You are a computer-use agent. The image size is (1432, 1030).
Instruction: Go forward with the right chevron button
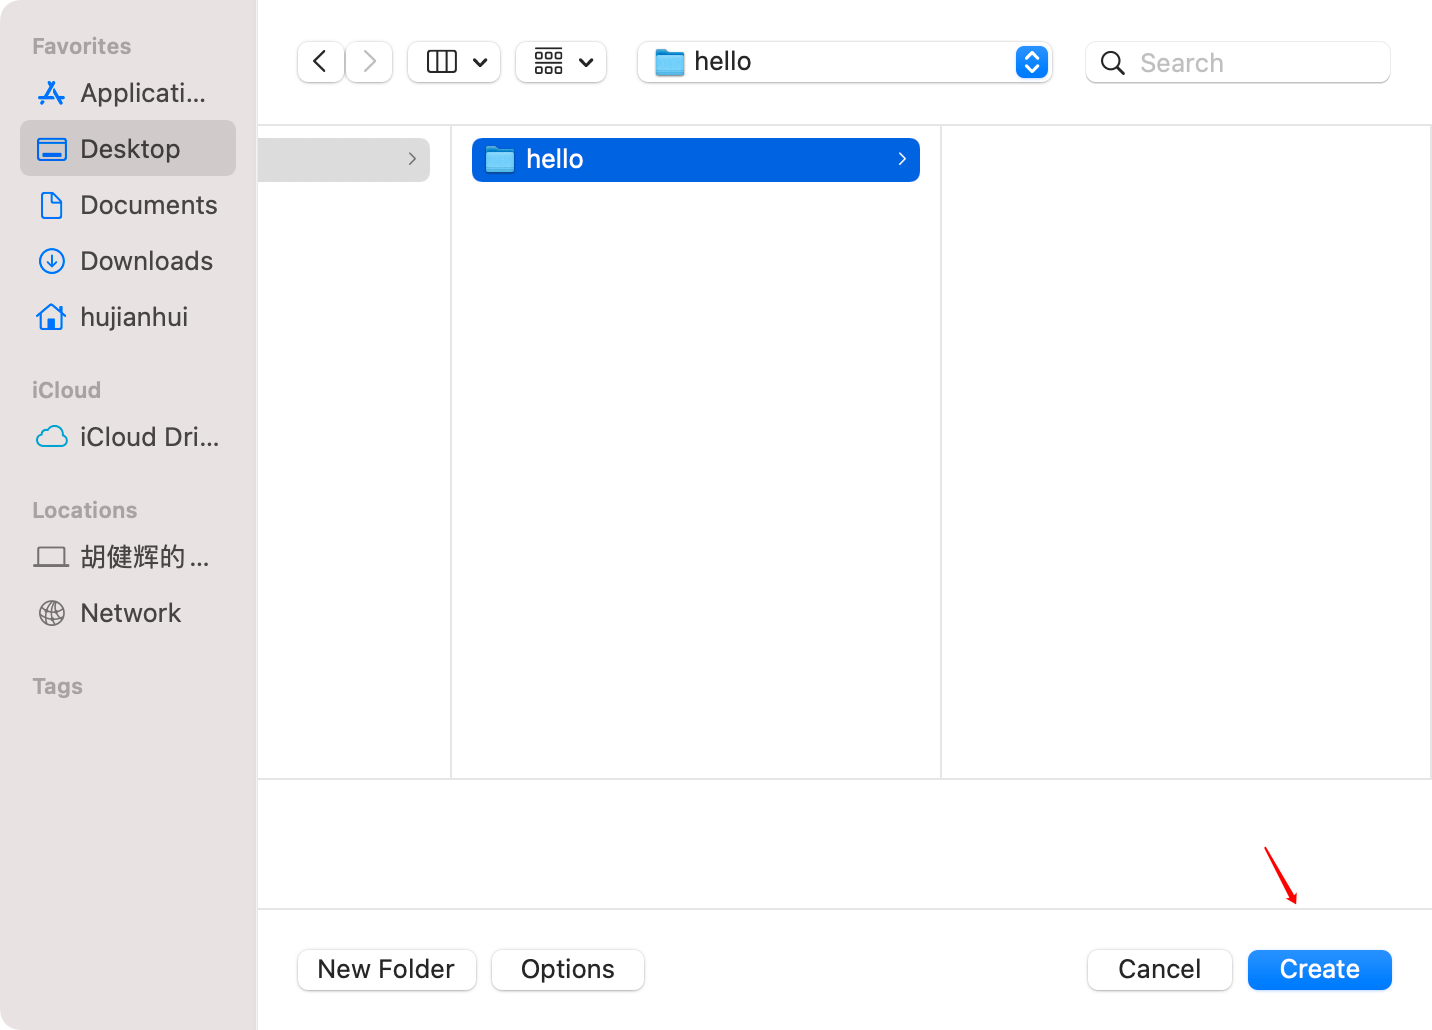[x=369, y=62]
